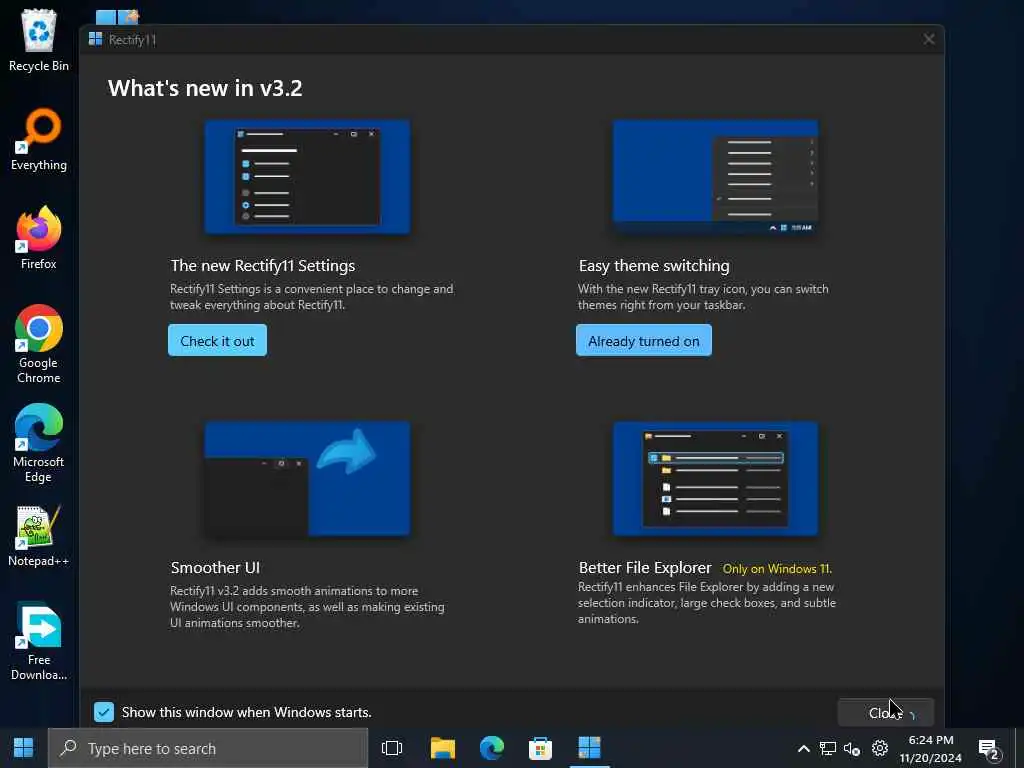
Task: Open the Windows Start menu
Action: 24,748
